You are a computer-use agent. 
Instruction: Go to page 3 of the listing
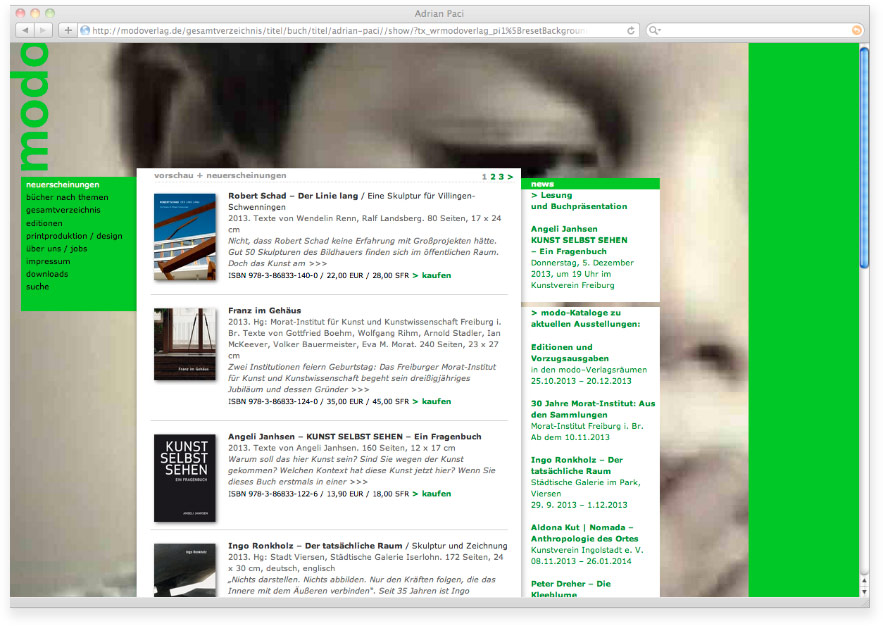click(x=501, y=176)
